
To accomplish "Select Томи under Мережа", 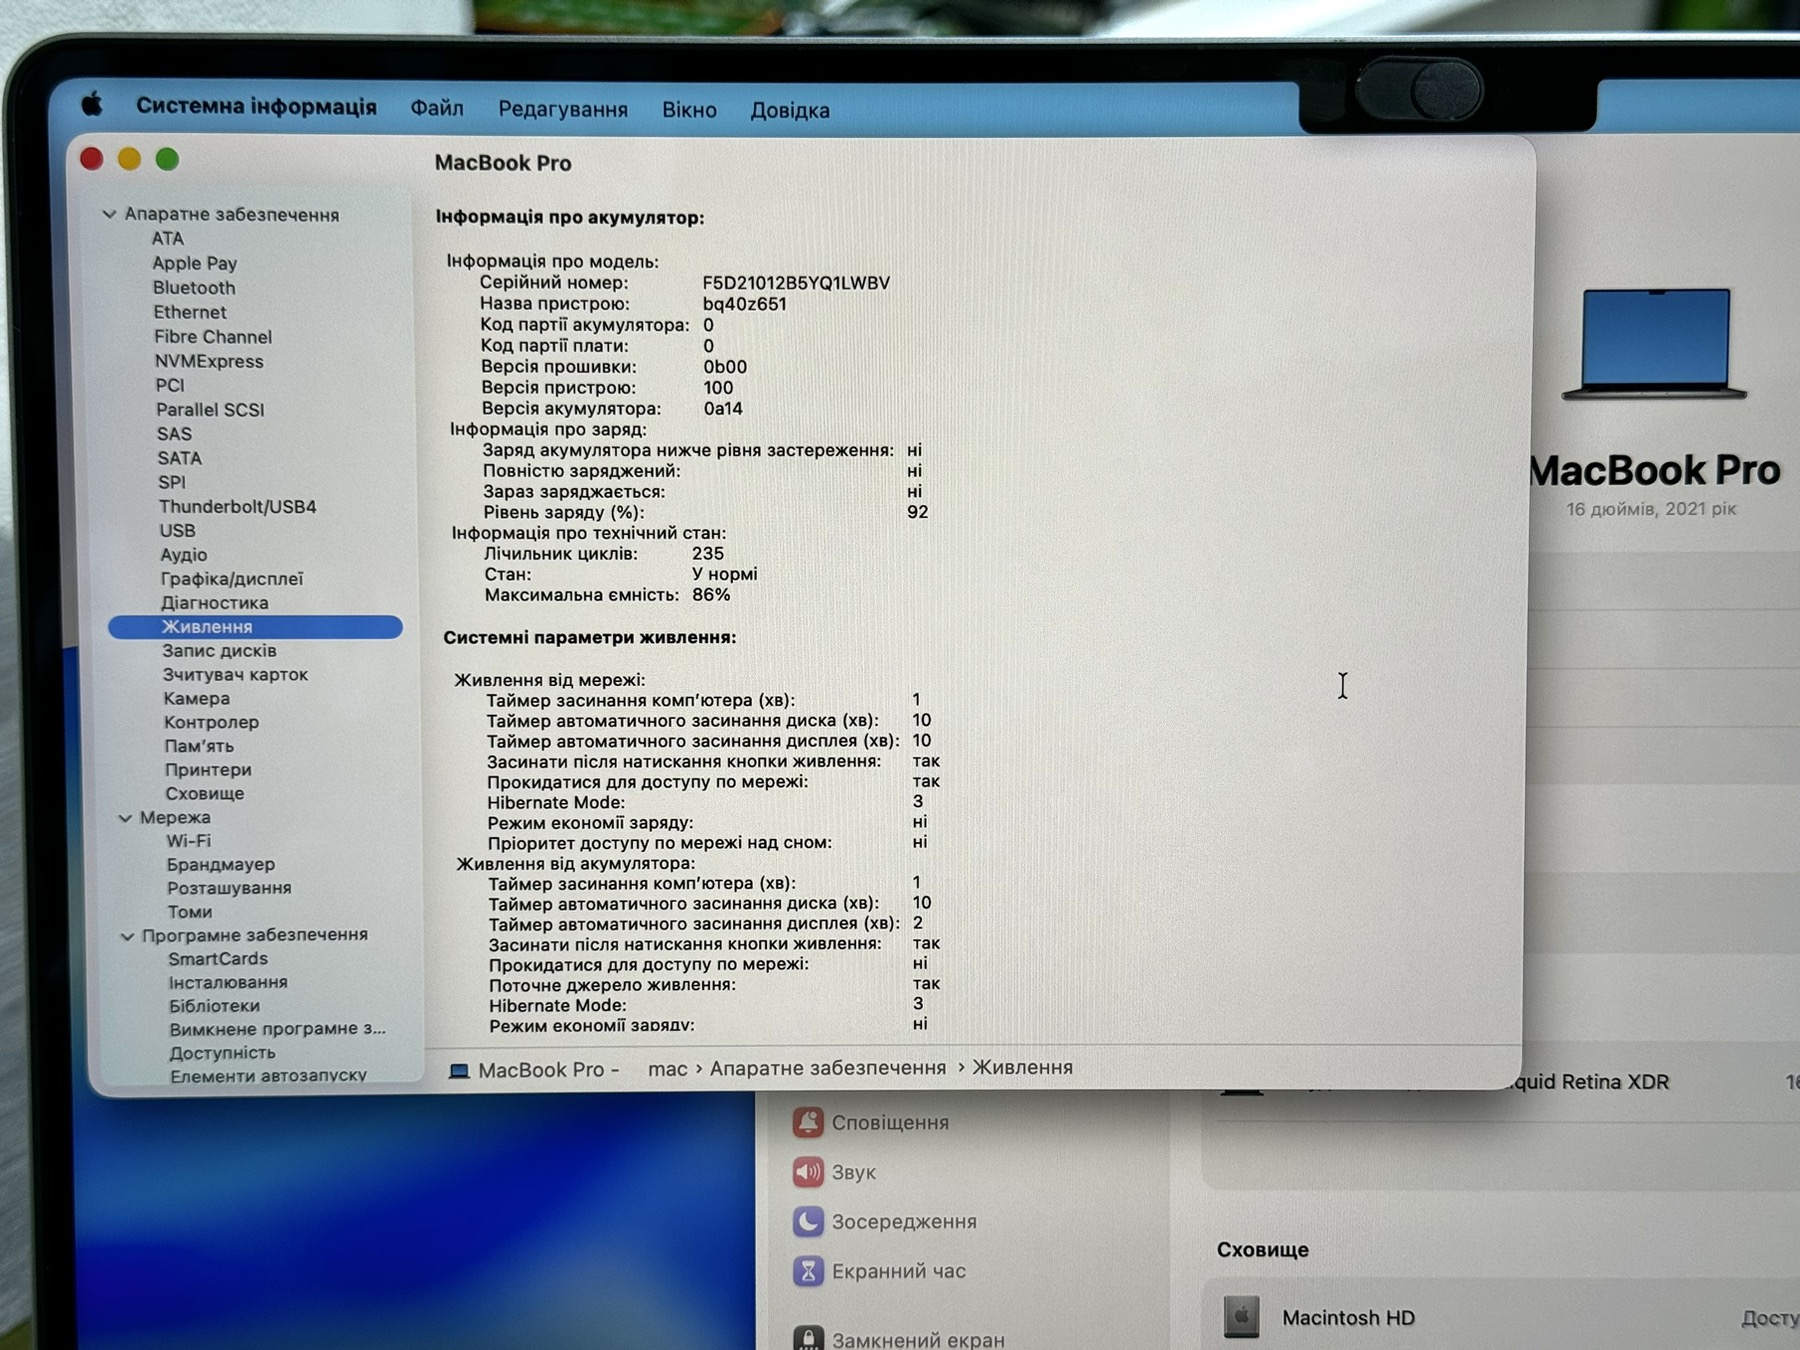I will tap(190, 912).
